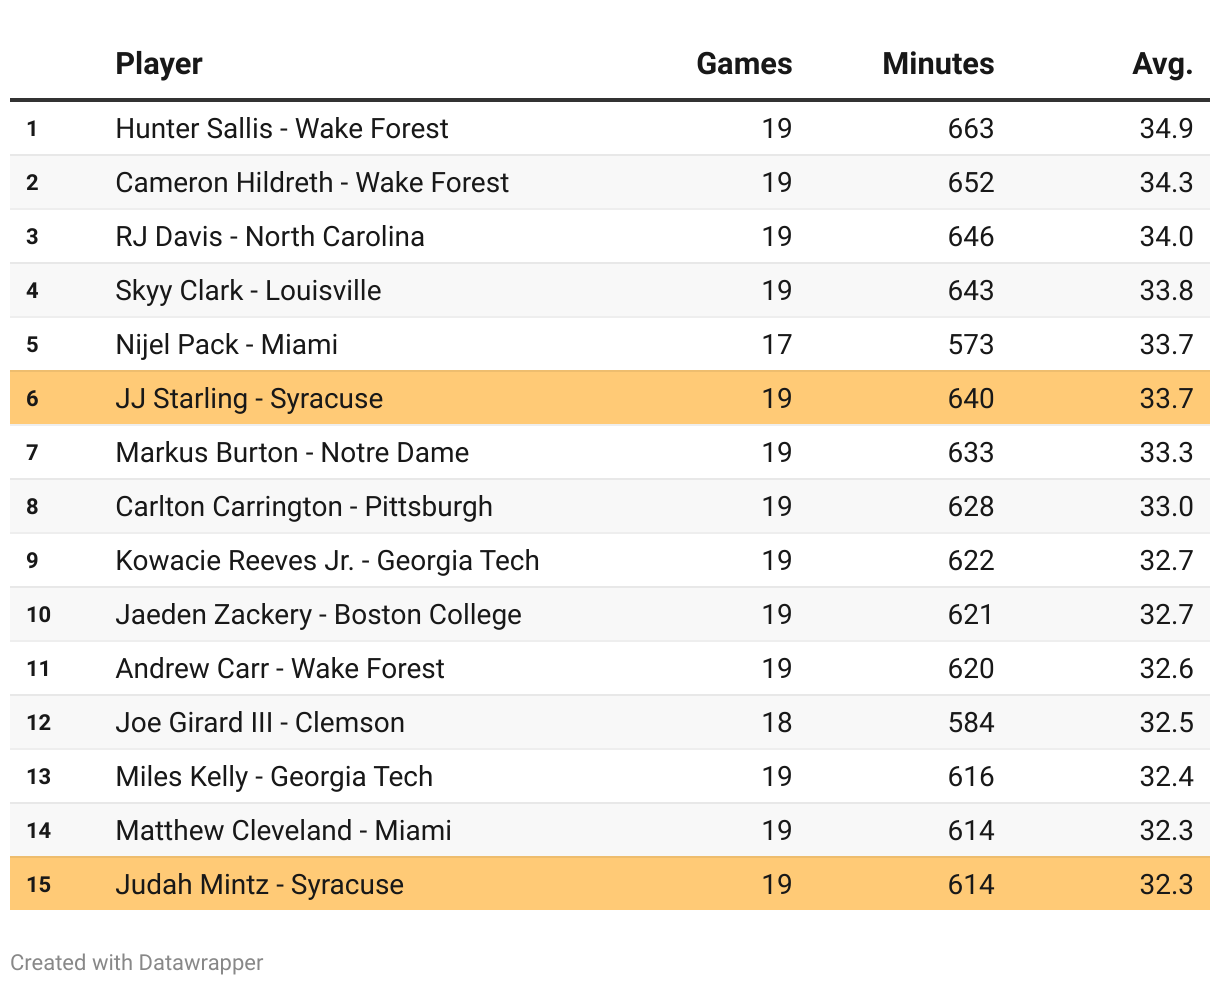Click the Minutes column header
The width and height of the screenshot is (1220, 986).
click(x=938, y=64)
